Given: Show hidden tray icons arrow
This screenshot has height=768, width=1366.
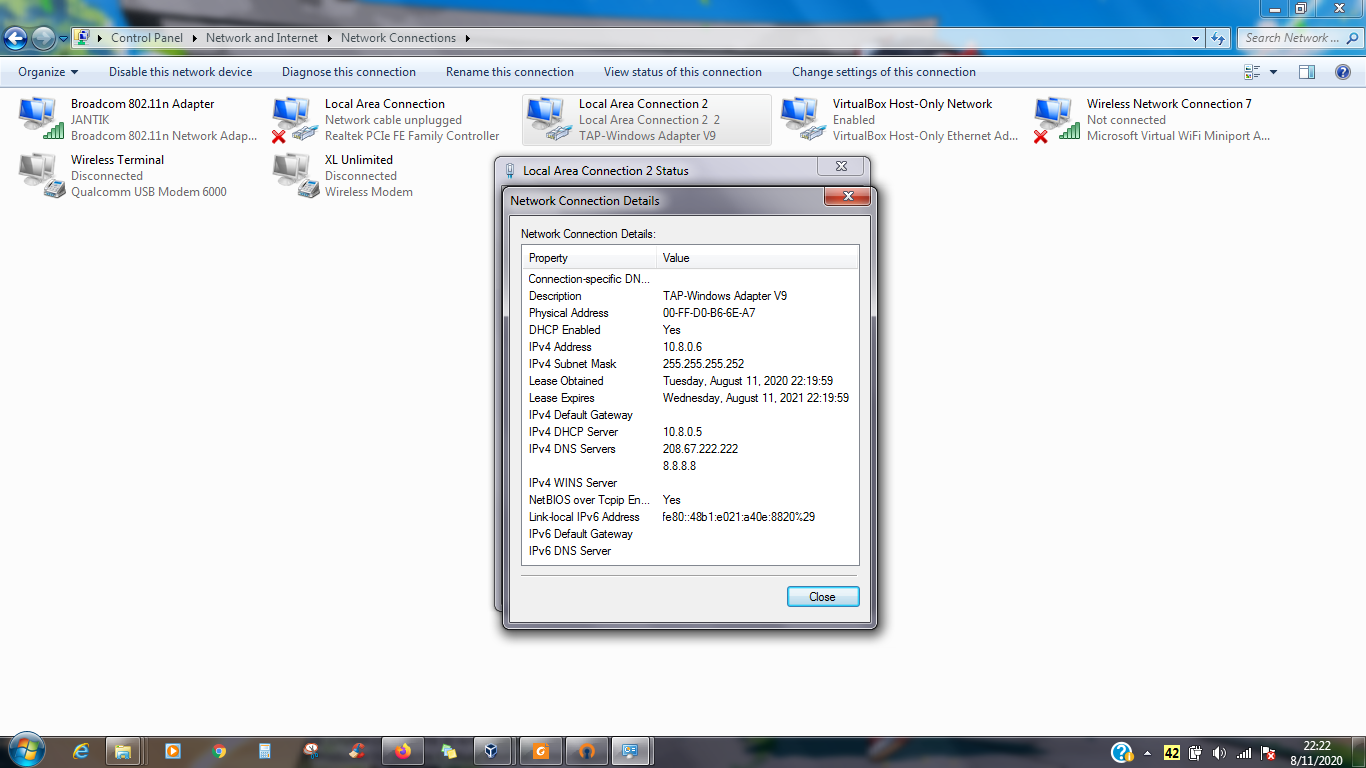Looking at the screenshot, I should [x=1147, y=753].
